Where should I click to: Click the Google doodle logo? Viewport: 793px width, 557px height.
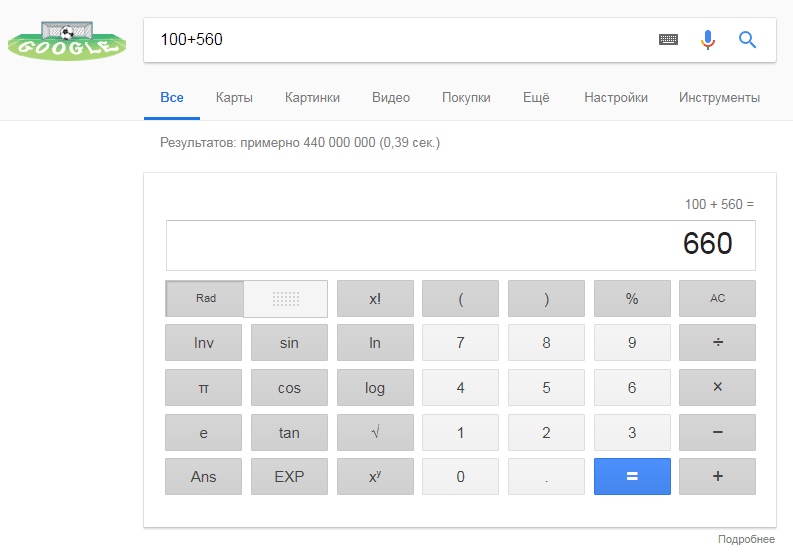pyautogui.click(x=67, y=41)
